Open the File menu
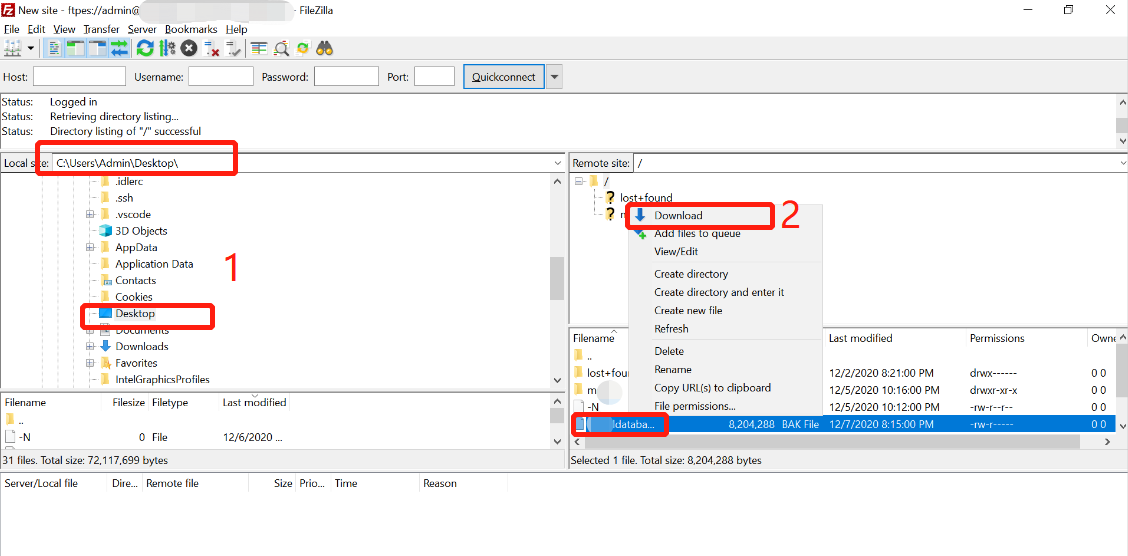1128x556 pixels. click(12, 29)
